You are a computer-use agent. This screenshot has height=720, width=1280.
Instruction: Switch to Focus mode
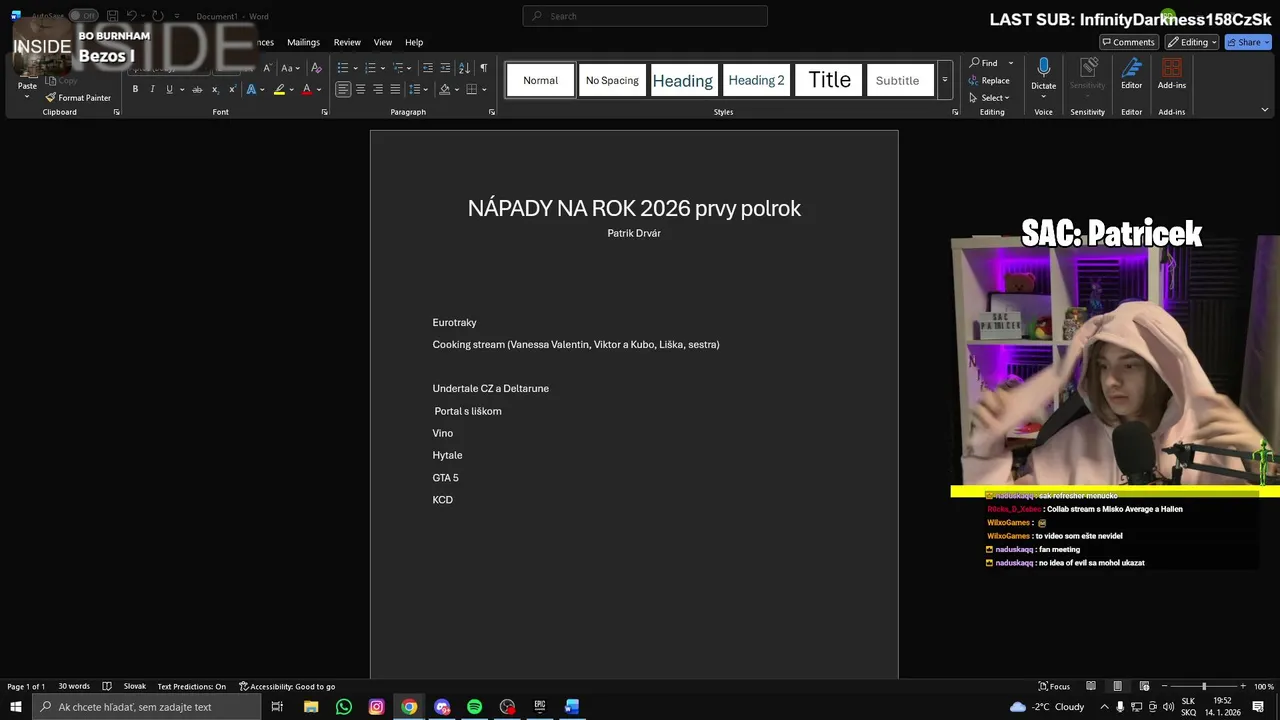pos(1054,686)
